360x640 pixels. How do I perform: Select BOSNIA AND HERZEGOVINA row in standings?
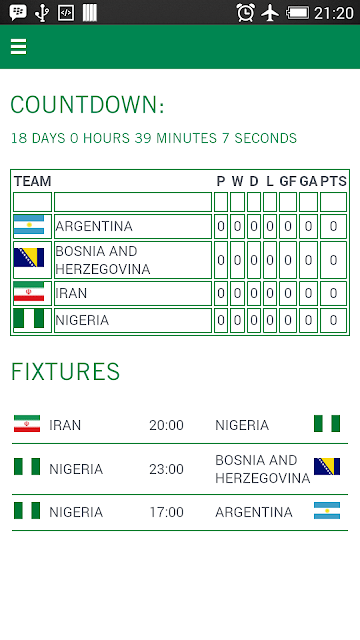(180, 260)
